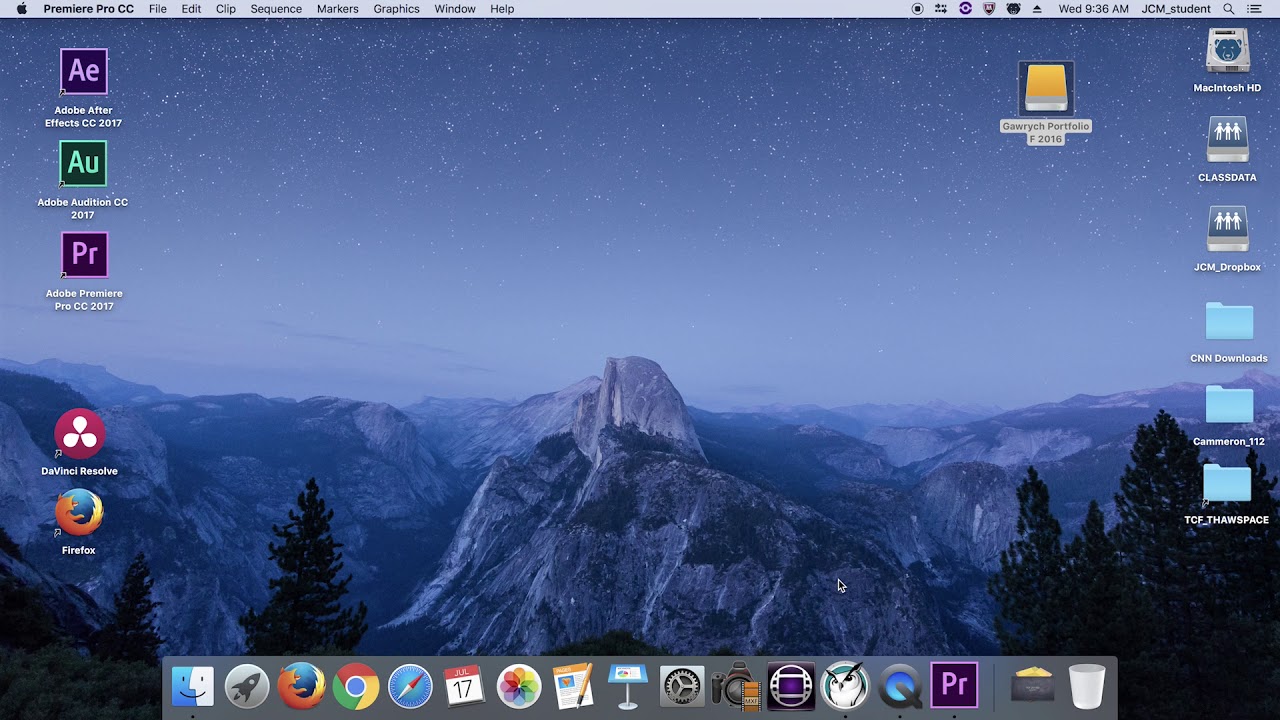Open the Premiere Pro CC application menu
The image size is (1280, 720).
click(88, 9)
